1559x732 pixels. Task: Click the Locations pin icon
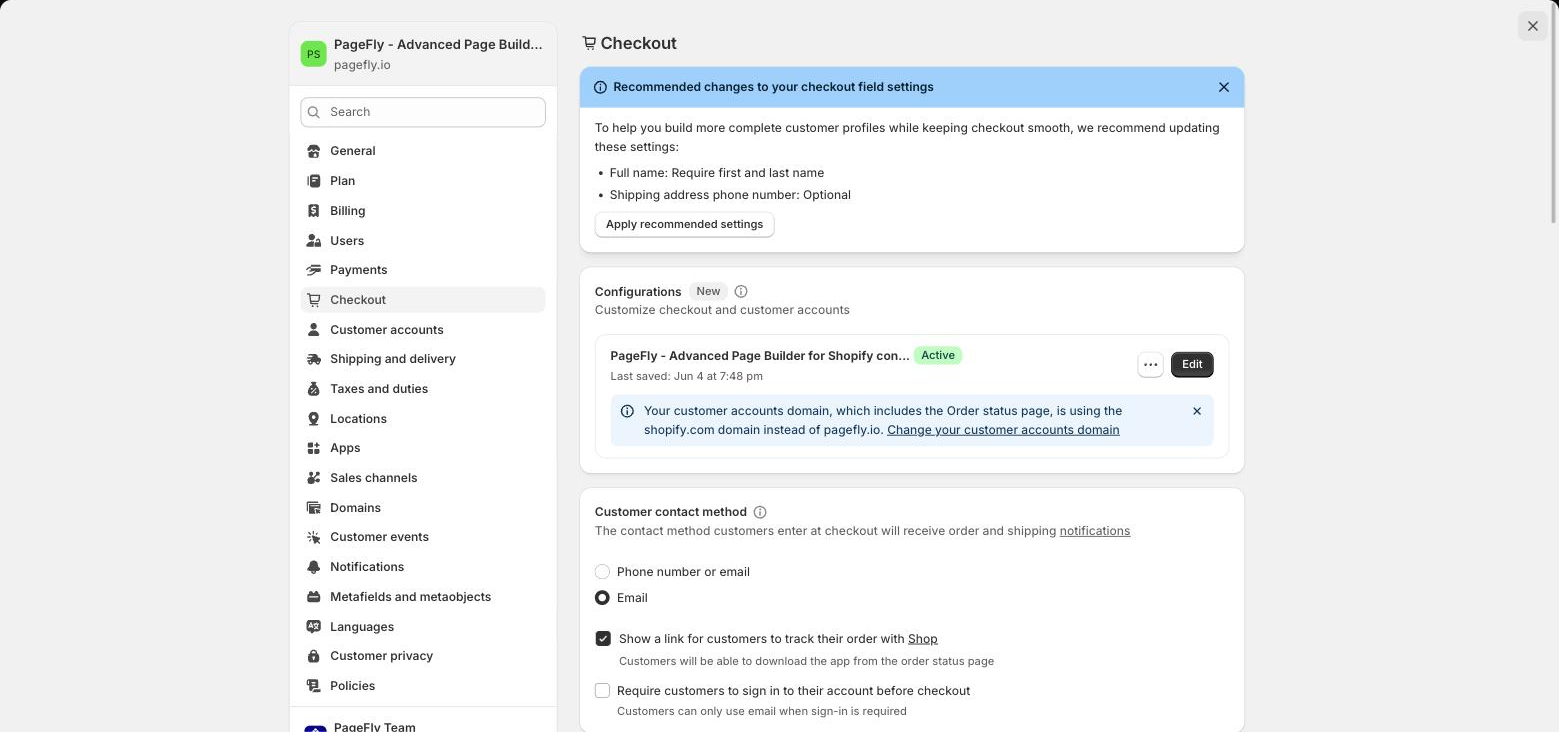pyautogui.click(x=314, y=419)
